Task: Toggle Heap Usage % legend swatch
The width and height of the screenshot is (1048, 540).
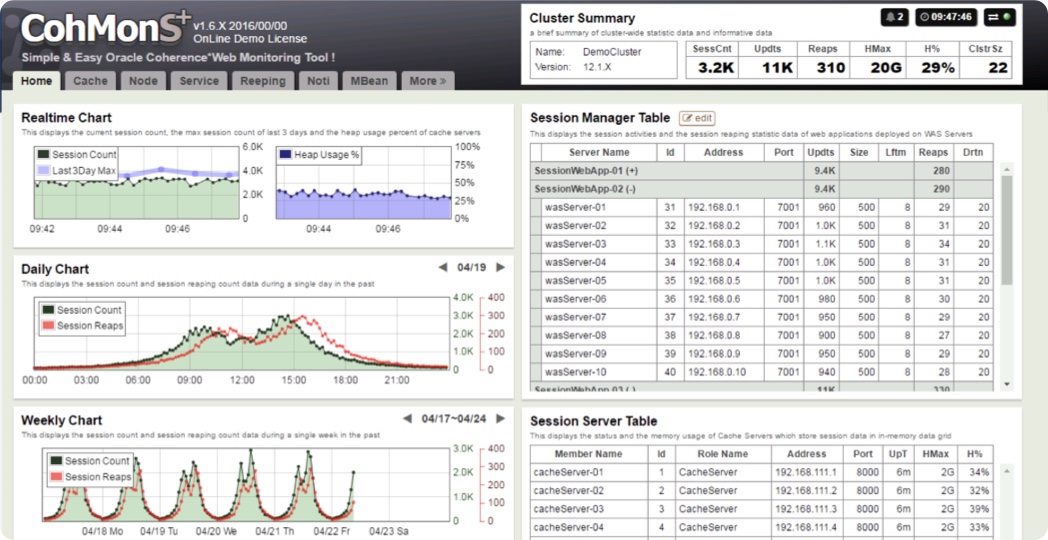Action: (285, 155)
